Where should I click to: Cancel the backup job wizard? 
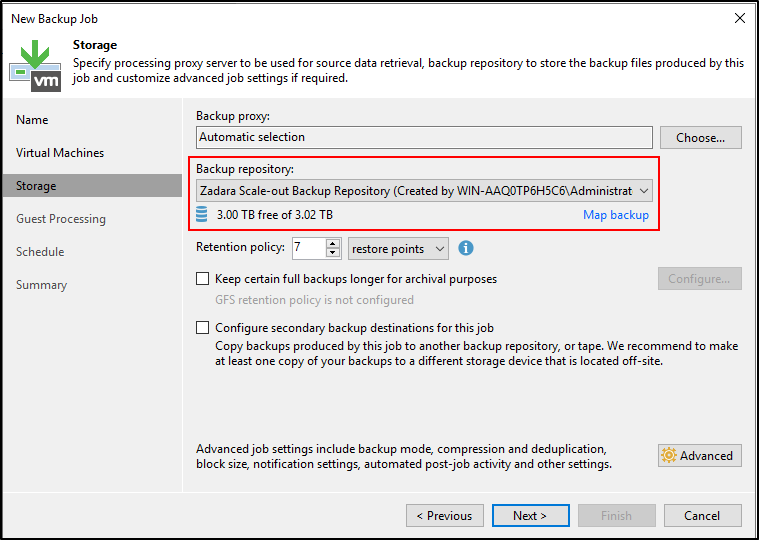[702, 516]
